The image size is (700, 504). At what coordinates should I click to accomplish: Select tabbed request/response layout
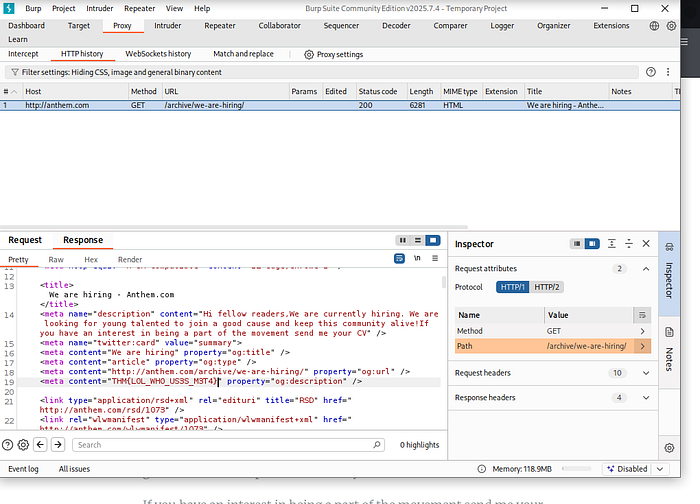(433, 240)
